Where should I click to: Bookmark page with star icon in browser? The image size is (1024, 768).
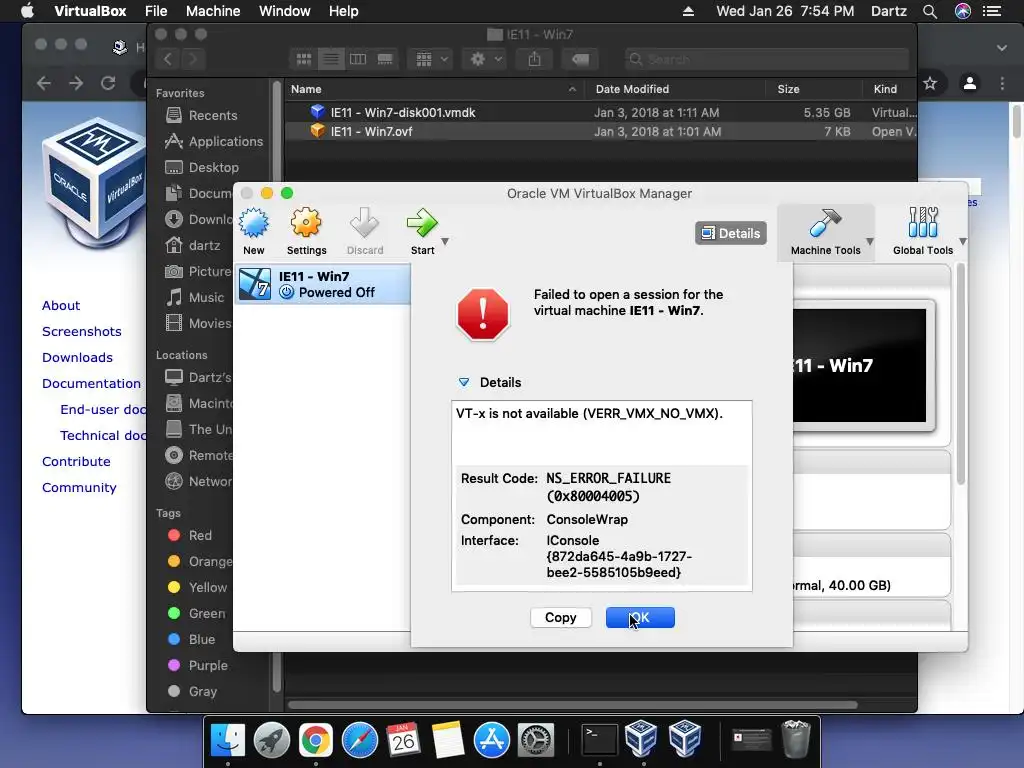[930, 83]
